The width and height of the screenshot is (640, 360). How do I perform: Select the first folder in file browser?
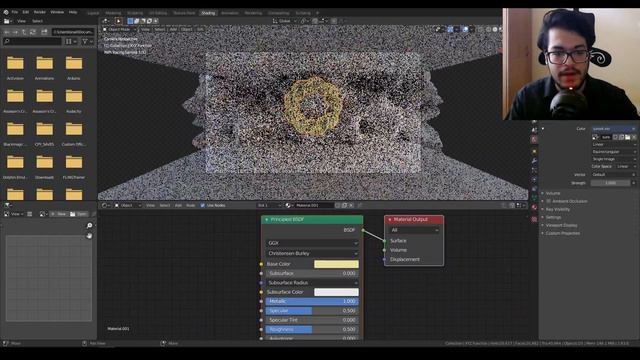[15, 64]
